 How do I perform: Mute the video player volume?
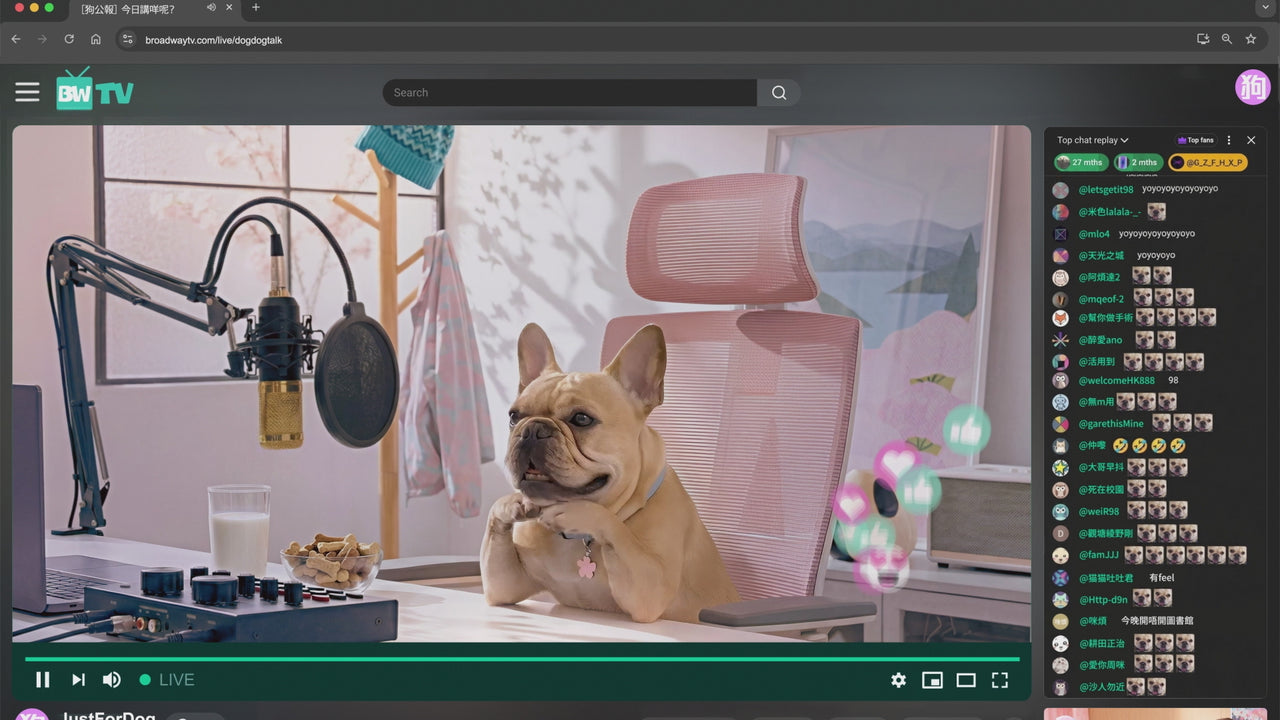[111, 680]
